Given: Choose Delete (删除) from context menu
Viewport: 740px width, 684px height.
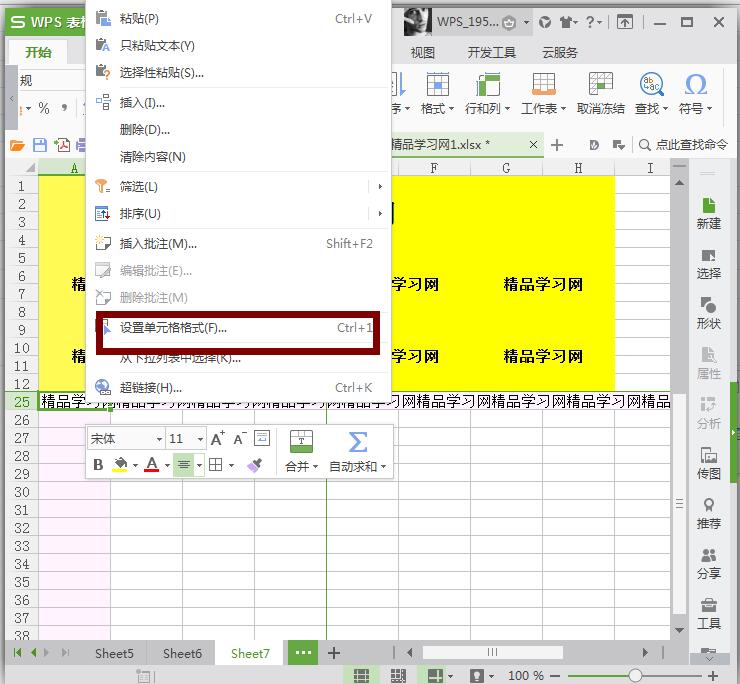Looking at the screenshot, I should (238, 129).
